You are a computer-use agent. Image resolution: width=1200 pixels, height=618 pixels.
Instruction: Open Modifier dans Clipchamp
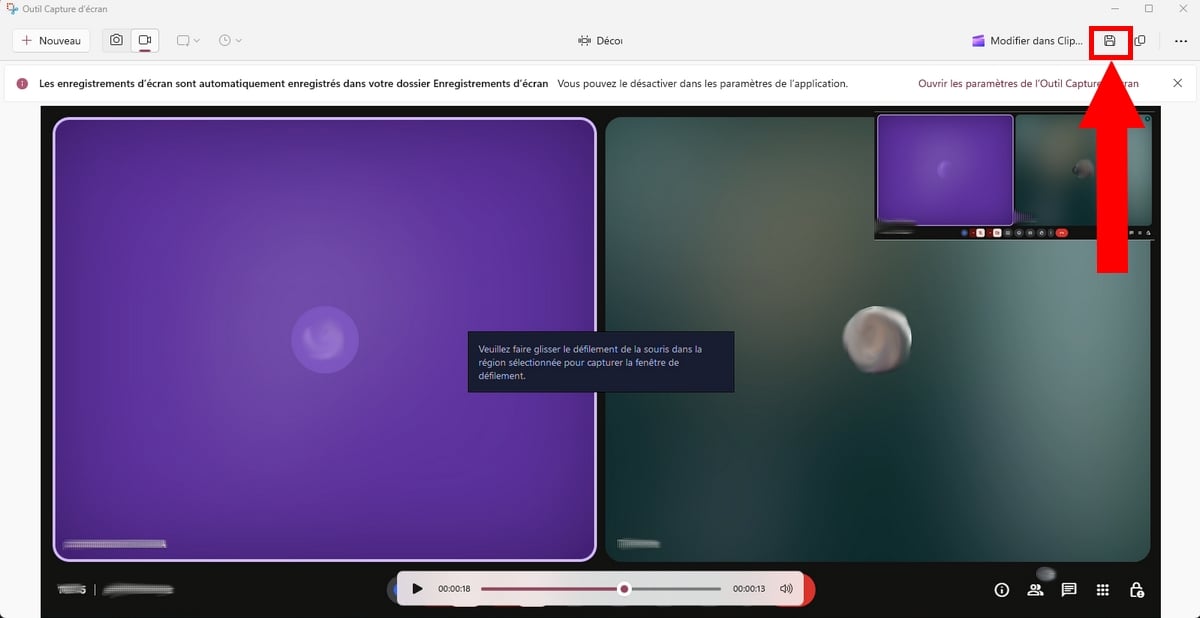1026,41
